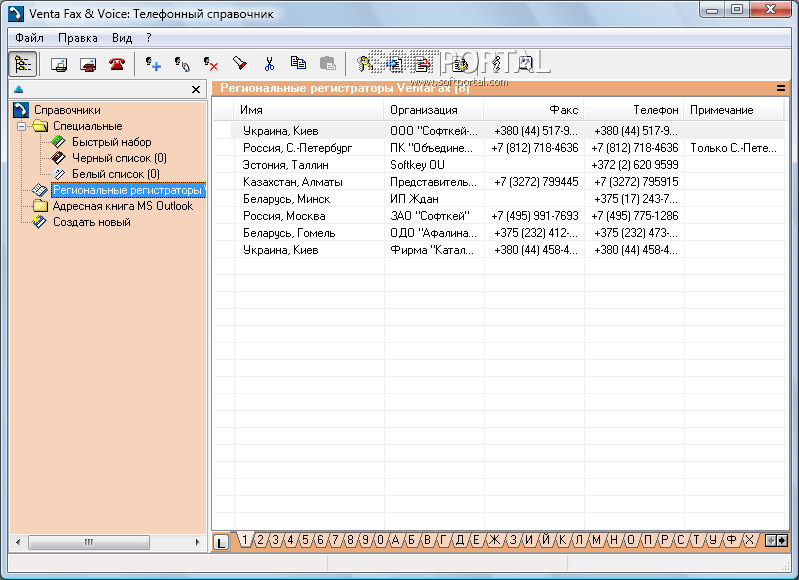
Task: Sort by the Факс column header
Action: tap(534, 110)
